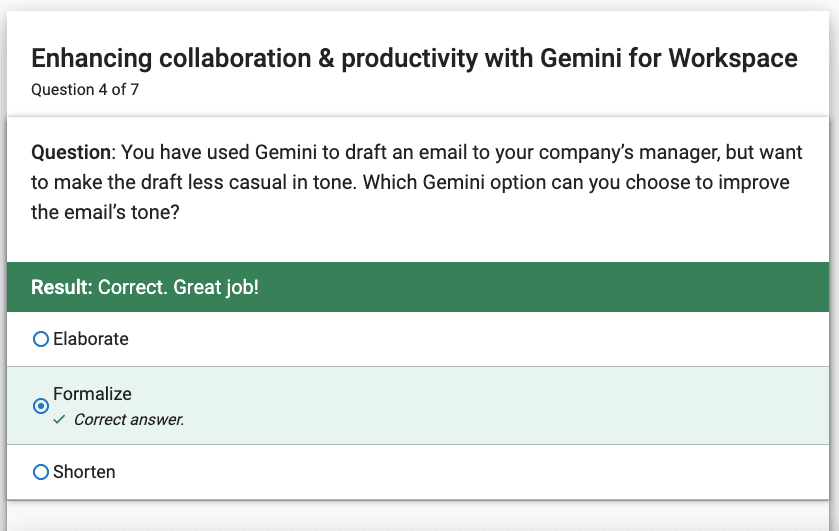Click the green checkmark beside Correct answer

click(x=59, y=419)
